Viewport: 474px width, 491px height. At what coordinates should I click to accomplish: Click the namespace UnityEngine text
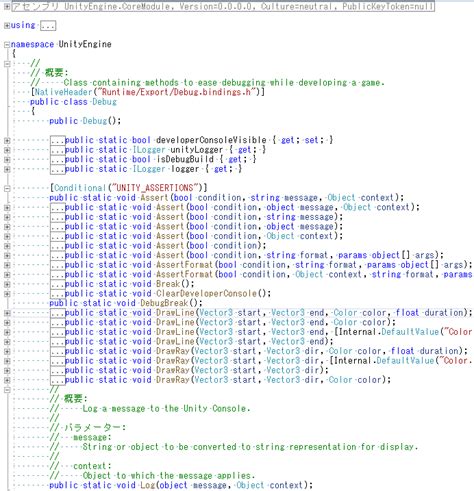61,44
